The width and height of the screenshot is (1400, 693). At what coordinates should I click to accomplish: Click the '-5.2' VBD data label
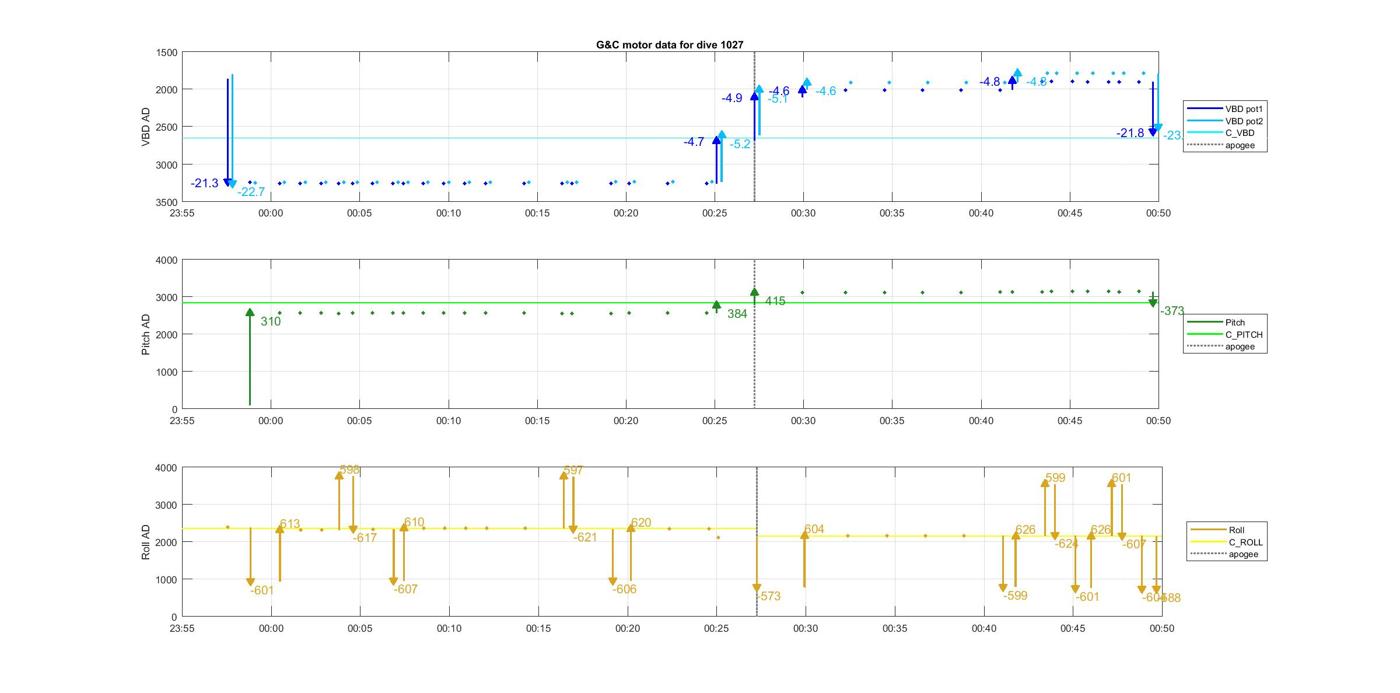(x=740, y=144)
